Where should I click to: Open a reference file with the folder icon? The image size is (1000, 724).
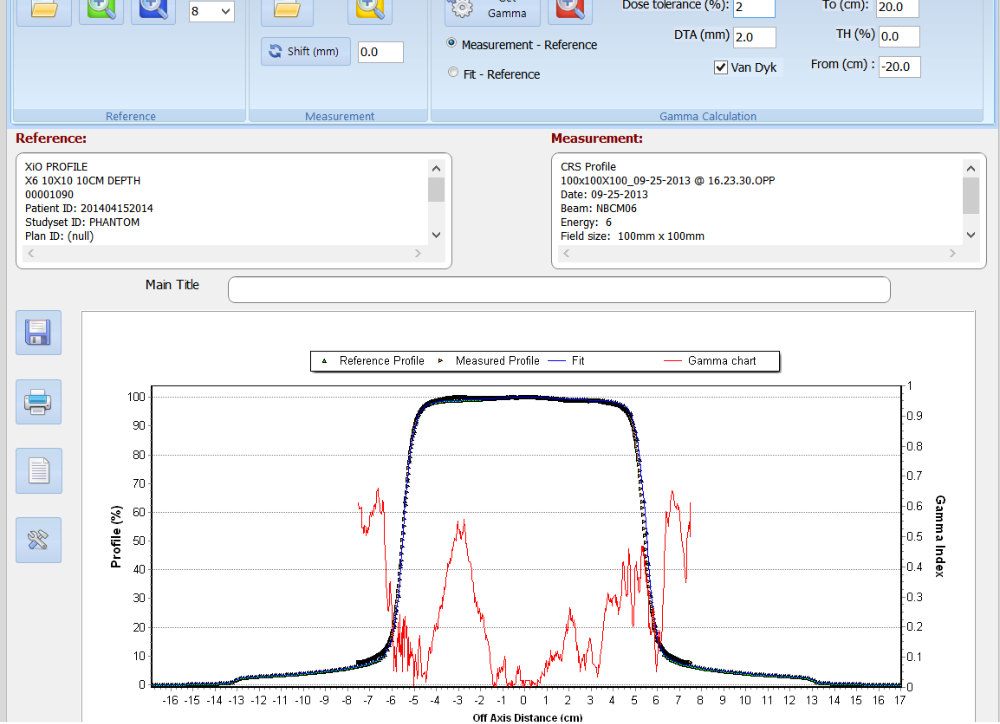(43, 9)
